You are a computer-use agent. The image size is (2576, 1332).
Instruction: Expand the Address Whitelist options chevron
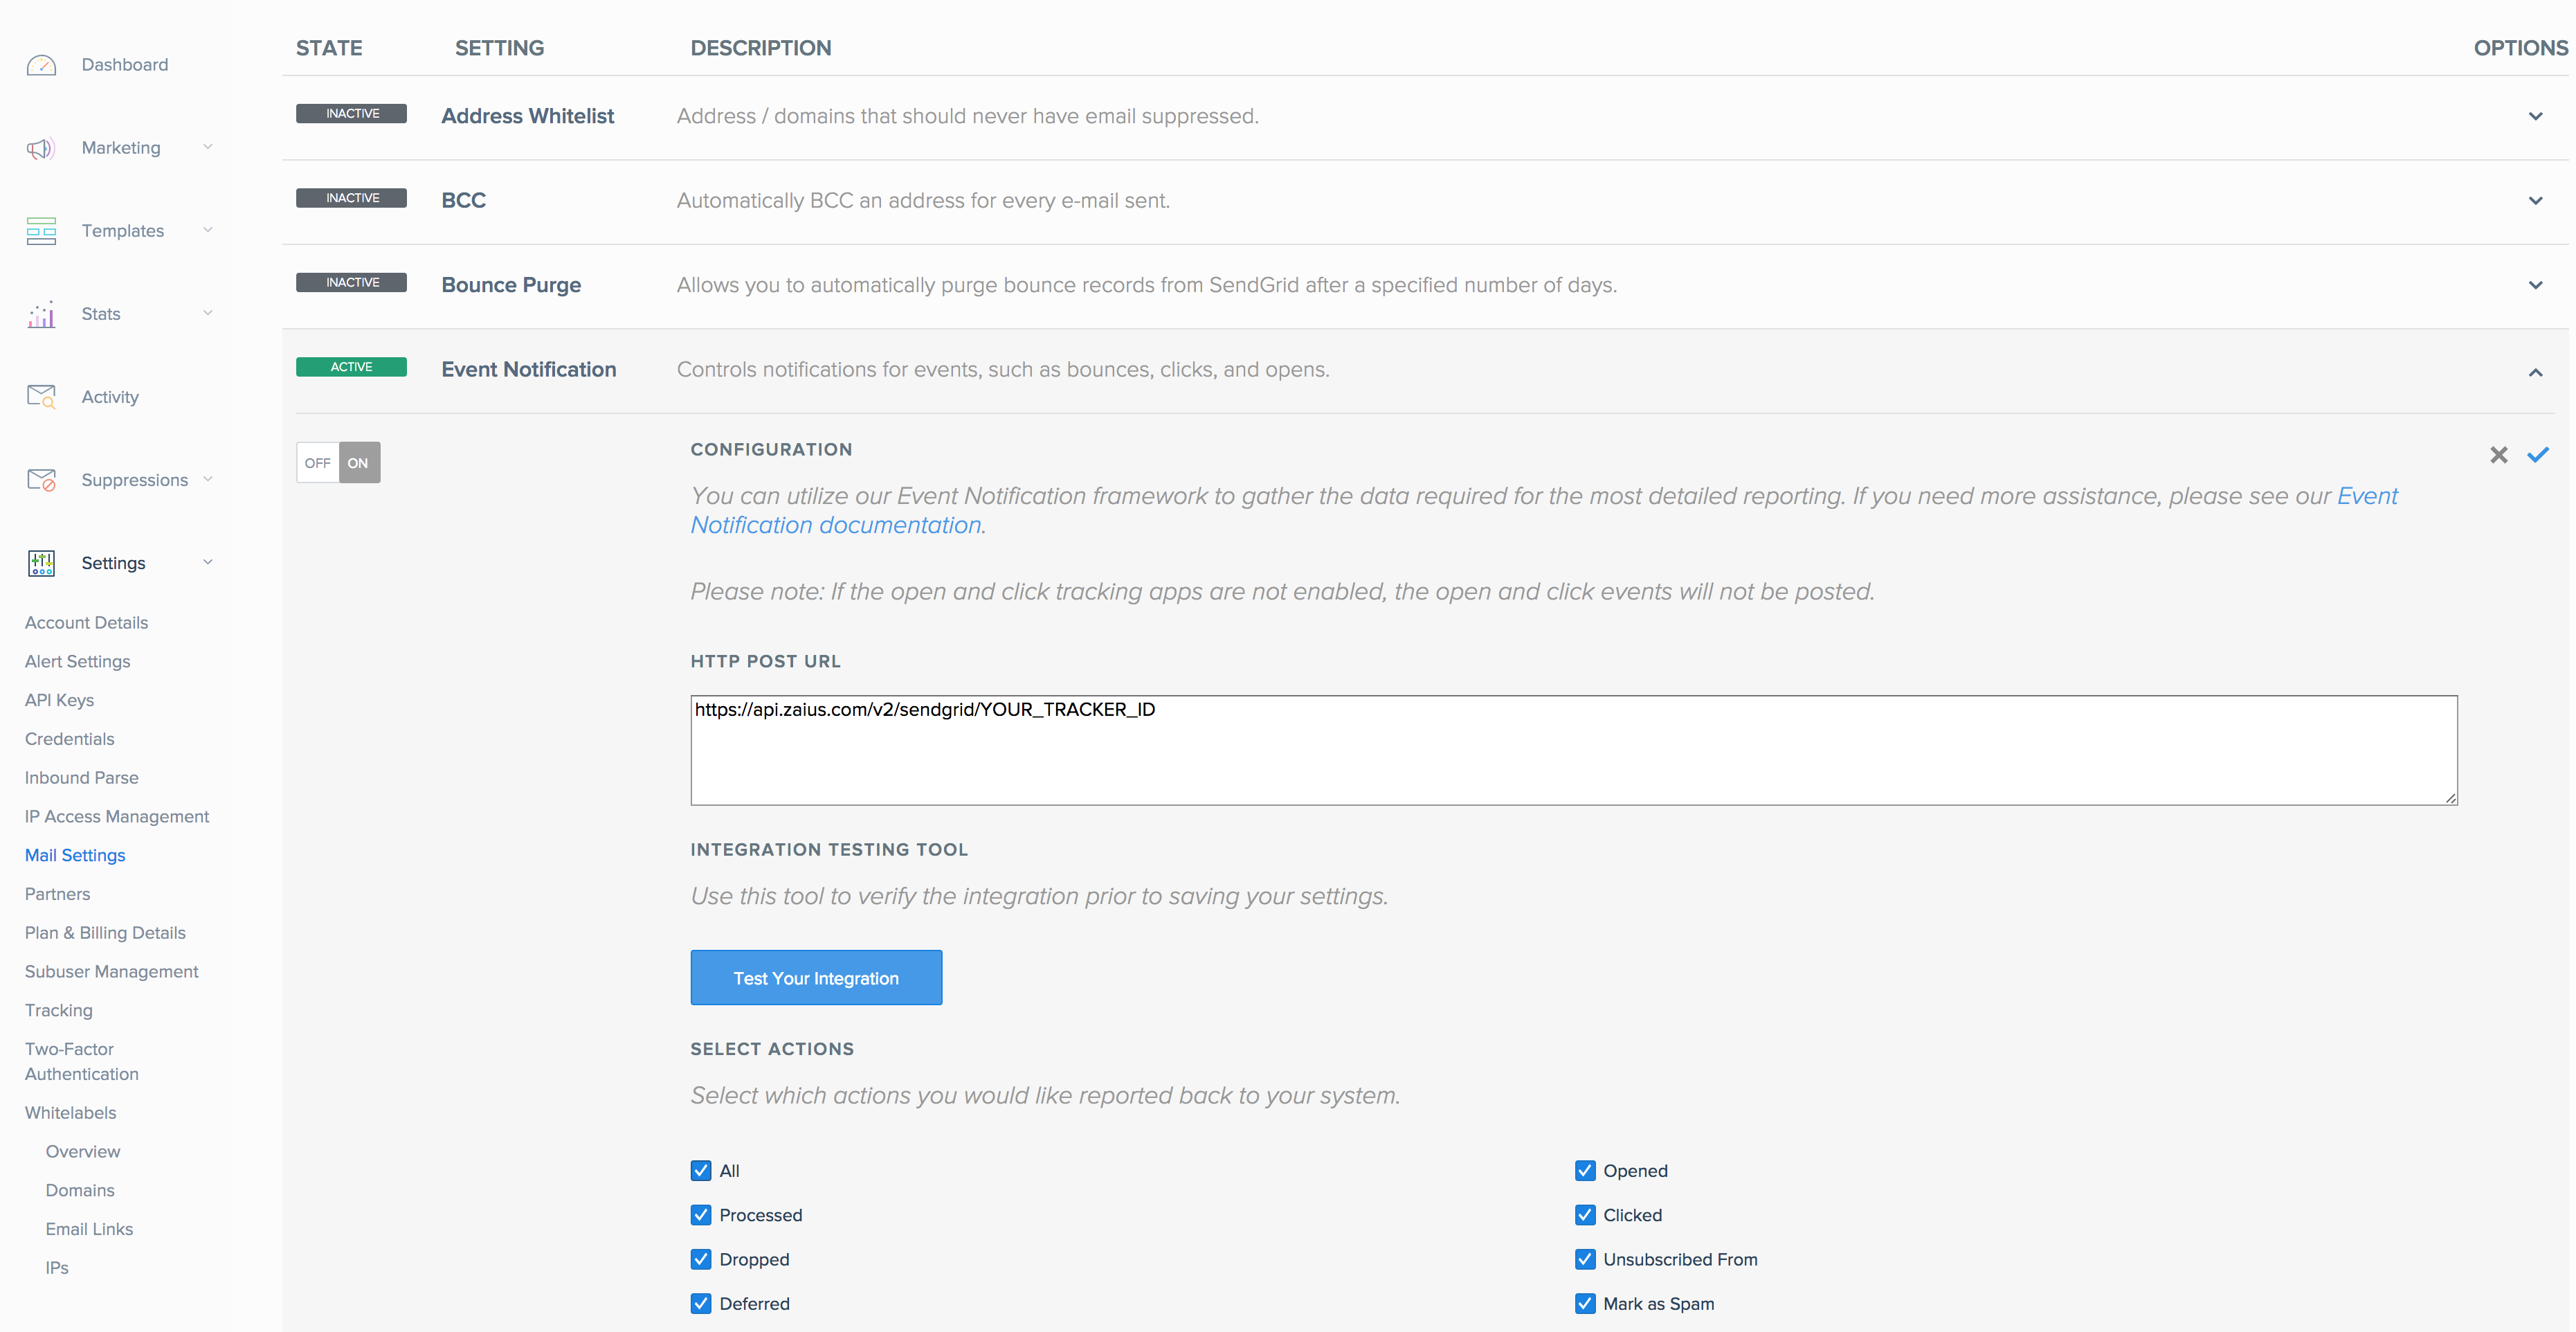pyautogui.click(x=2535, y=117)
